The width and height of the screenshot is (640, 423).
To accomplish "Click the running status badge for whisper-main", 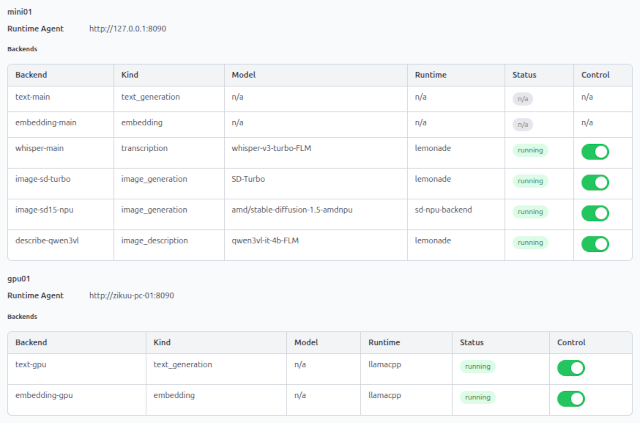I will 530,150.
